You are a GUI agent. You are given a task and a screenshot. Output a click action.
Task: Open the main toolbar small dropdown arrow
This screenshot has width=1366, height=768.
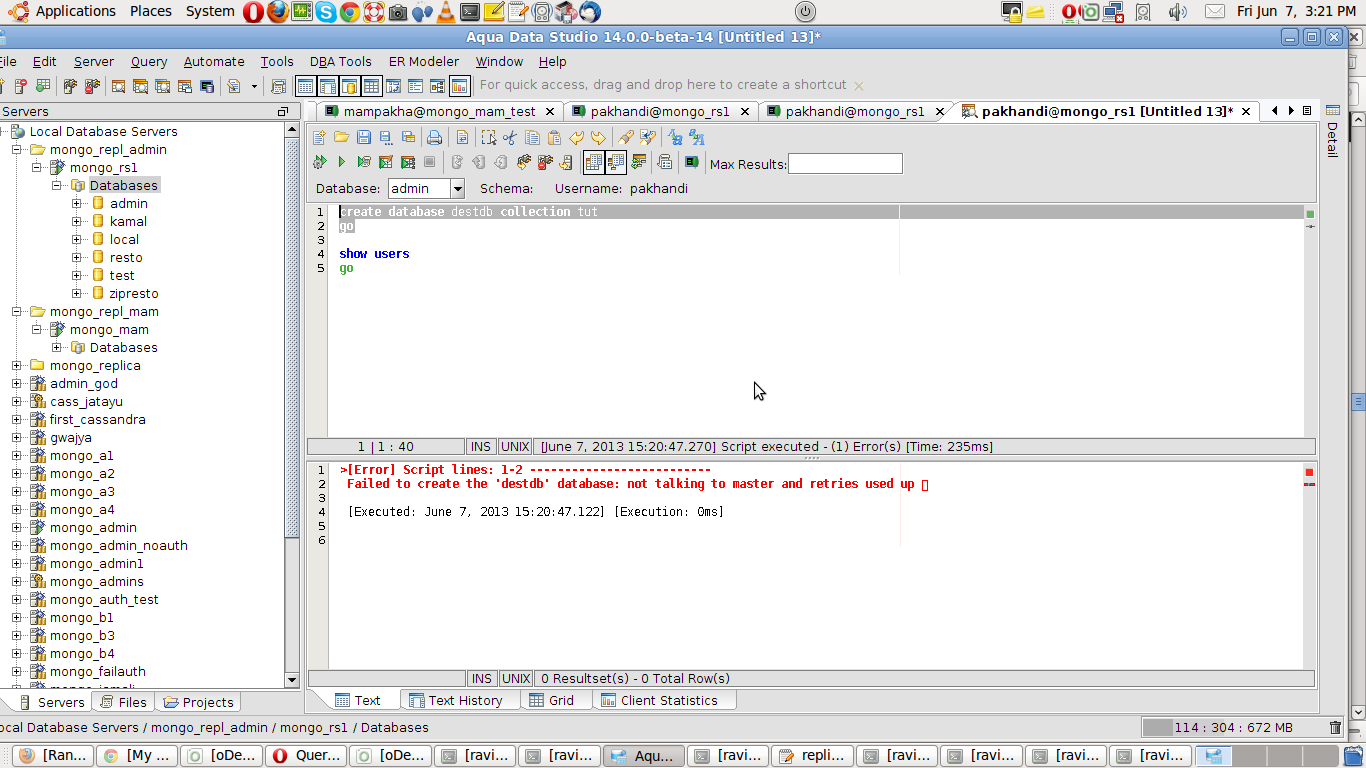coord(254,86)
